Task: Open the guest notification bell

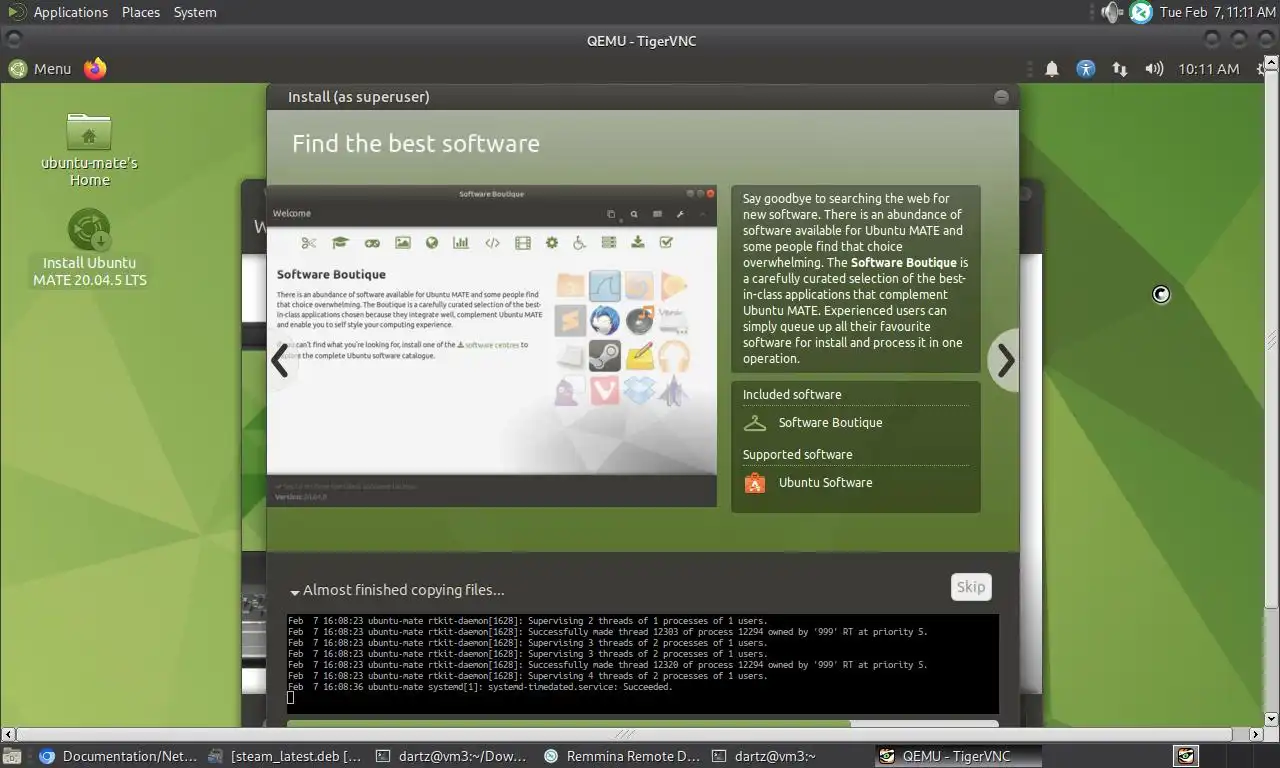Action: [1052, 69]
